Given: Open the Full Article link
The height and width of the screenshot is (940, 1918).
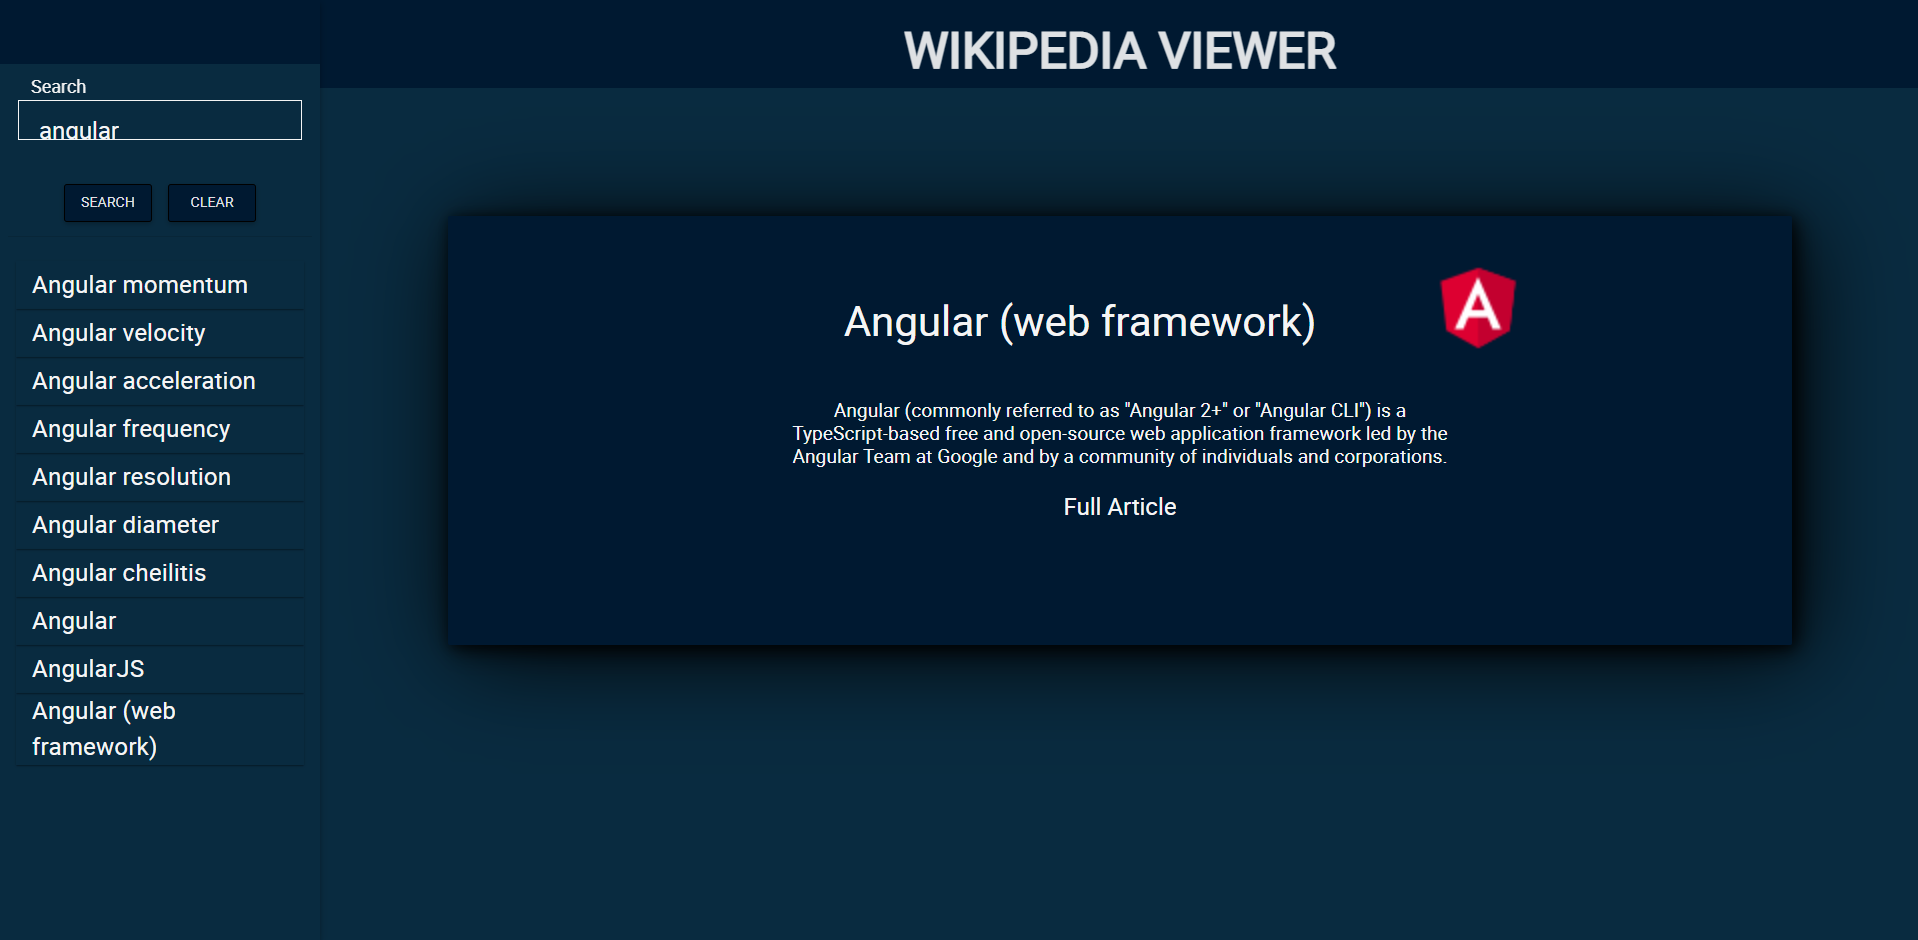Looking at the screenshot, I should click(1120, 507).
